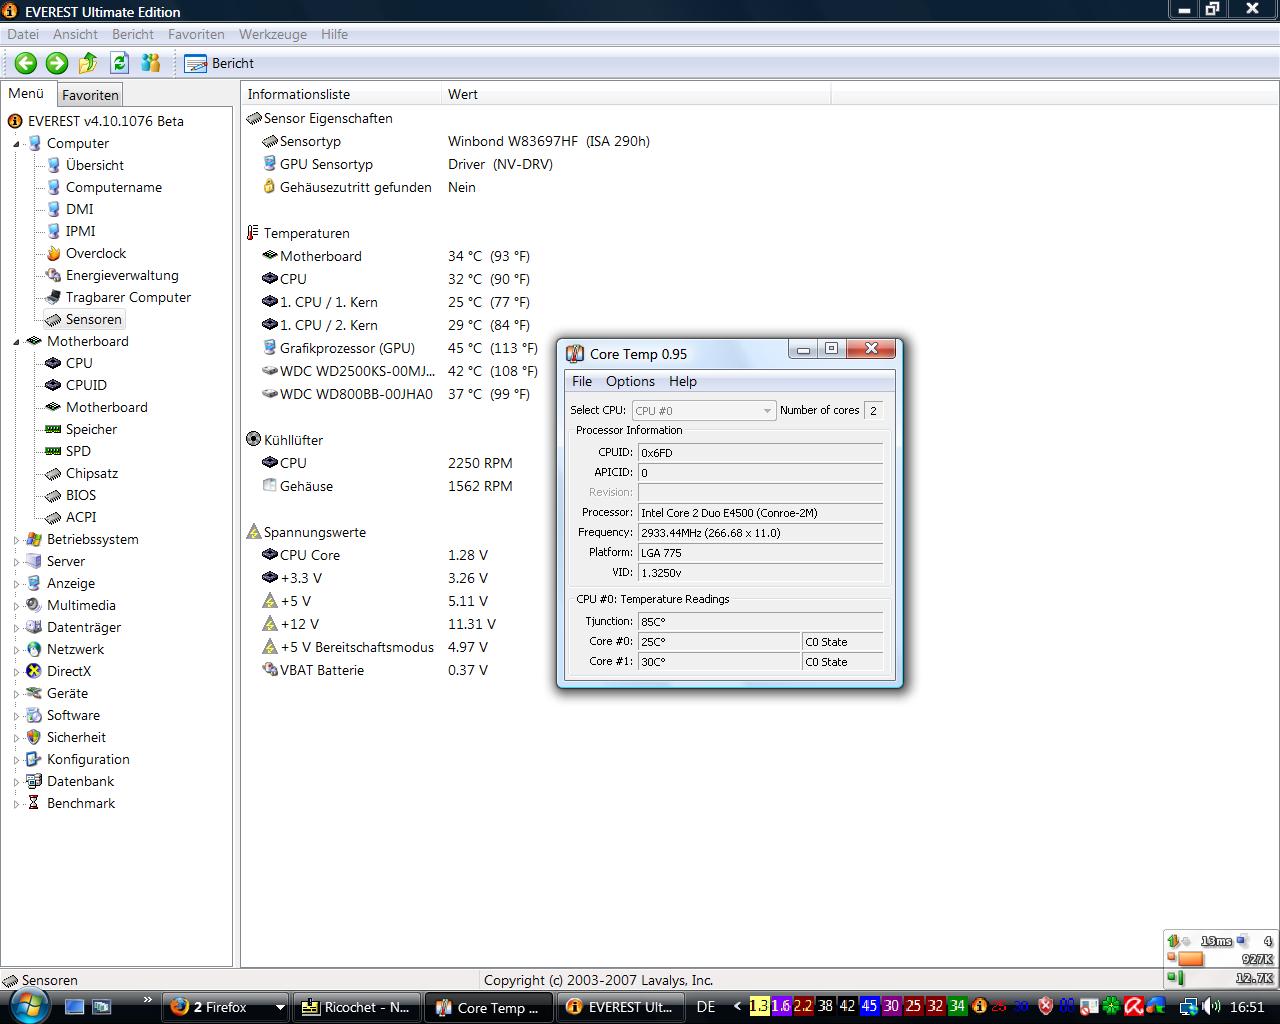The image size is (1280, 1024).
Task: Click the DE language indicator in taskbar
Action: pos(706,1007)
